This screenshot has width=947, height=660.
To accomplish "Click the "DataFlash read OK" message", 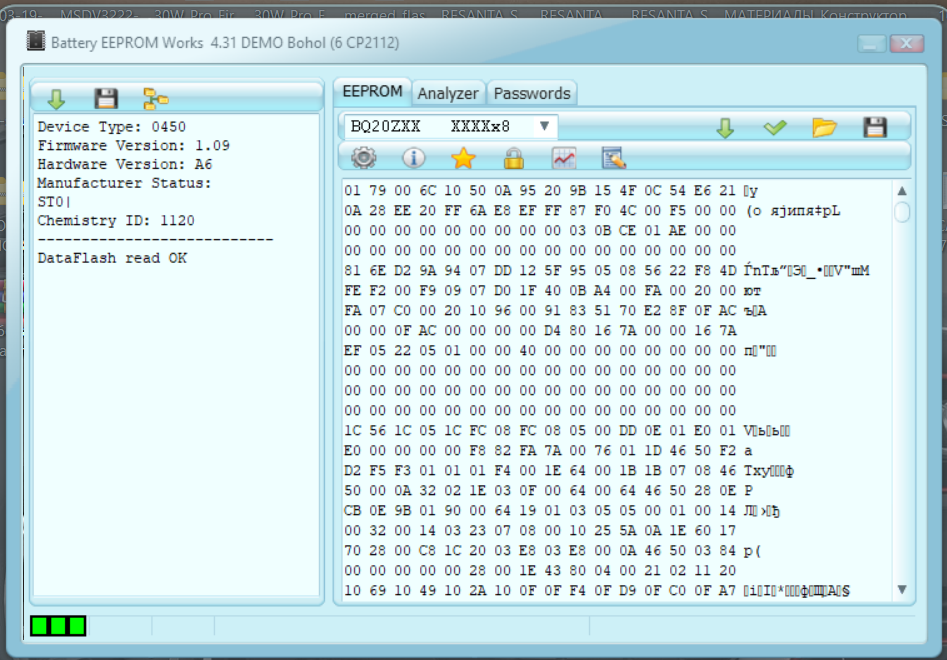I will [112, 258].
